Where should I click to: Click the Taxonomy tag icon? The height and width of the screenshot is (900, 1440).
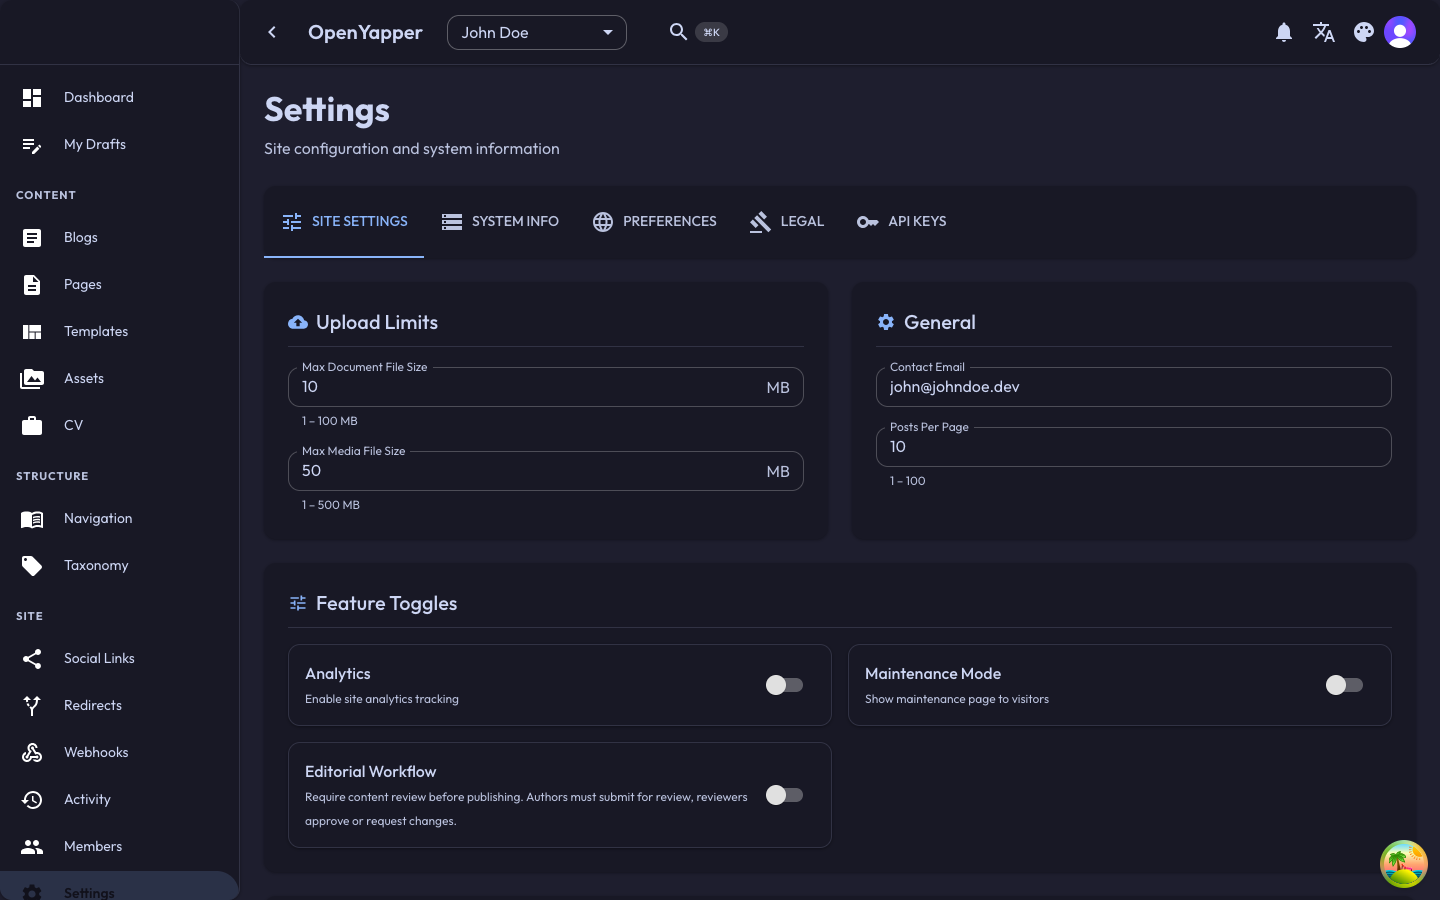pos(32,565)
